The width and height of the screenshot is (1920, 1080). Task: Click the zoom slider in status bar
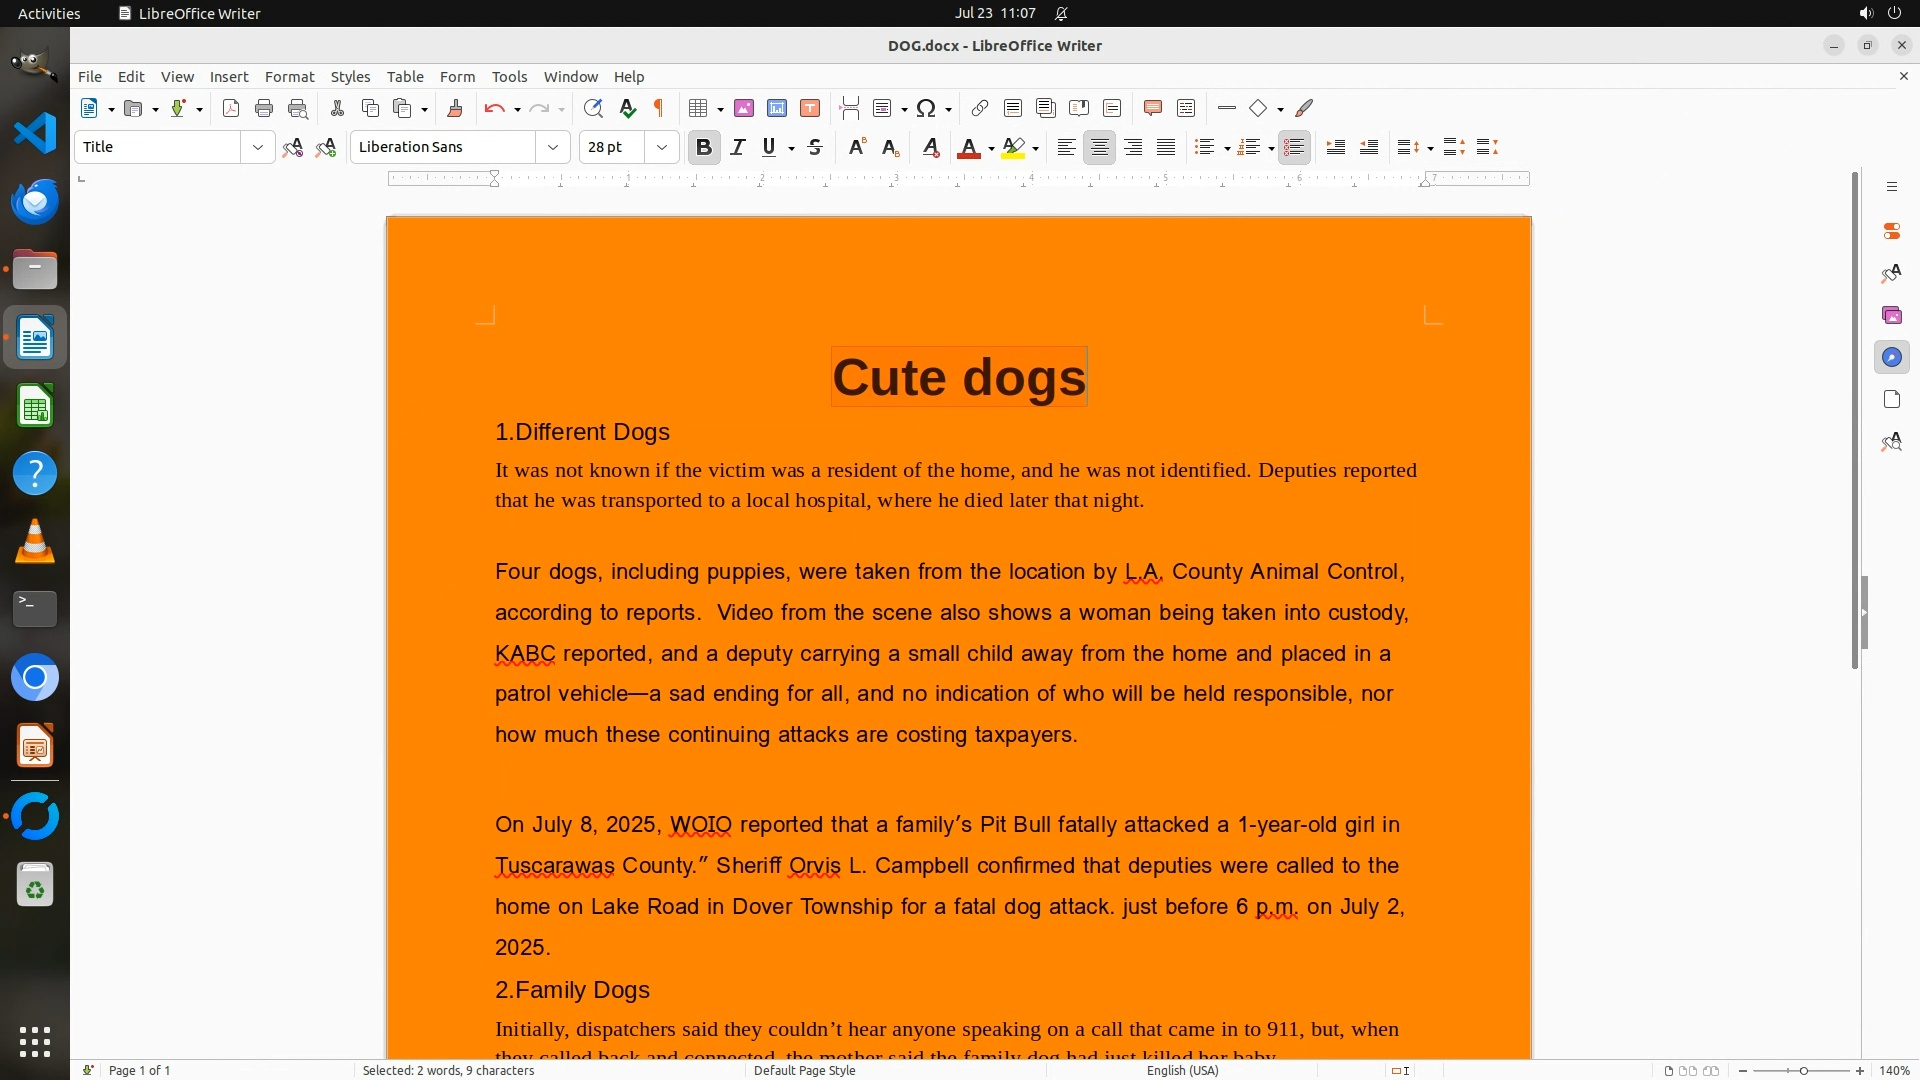[x=1802, y=1070]
